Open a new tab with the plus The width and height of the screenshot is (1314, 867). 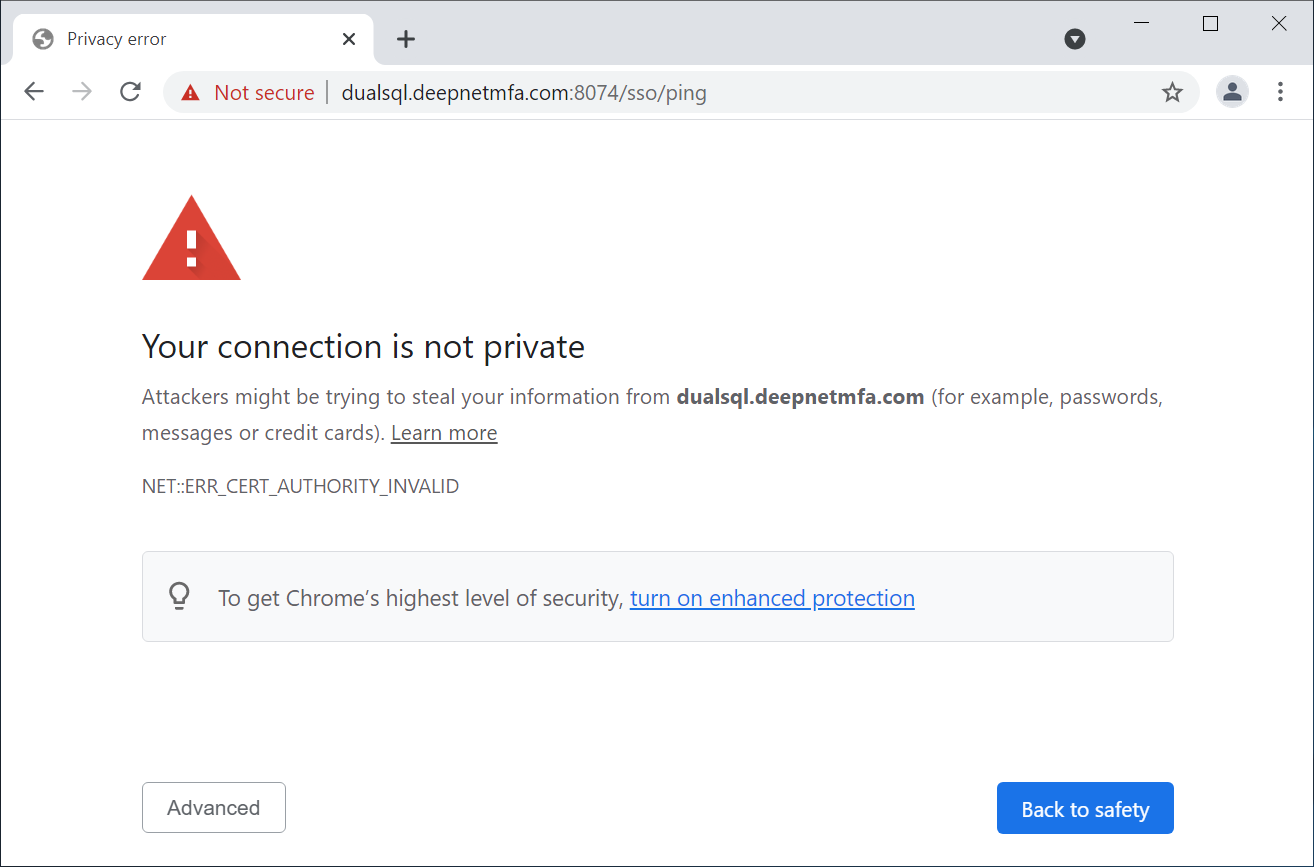click(x=405, y=39)
